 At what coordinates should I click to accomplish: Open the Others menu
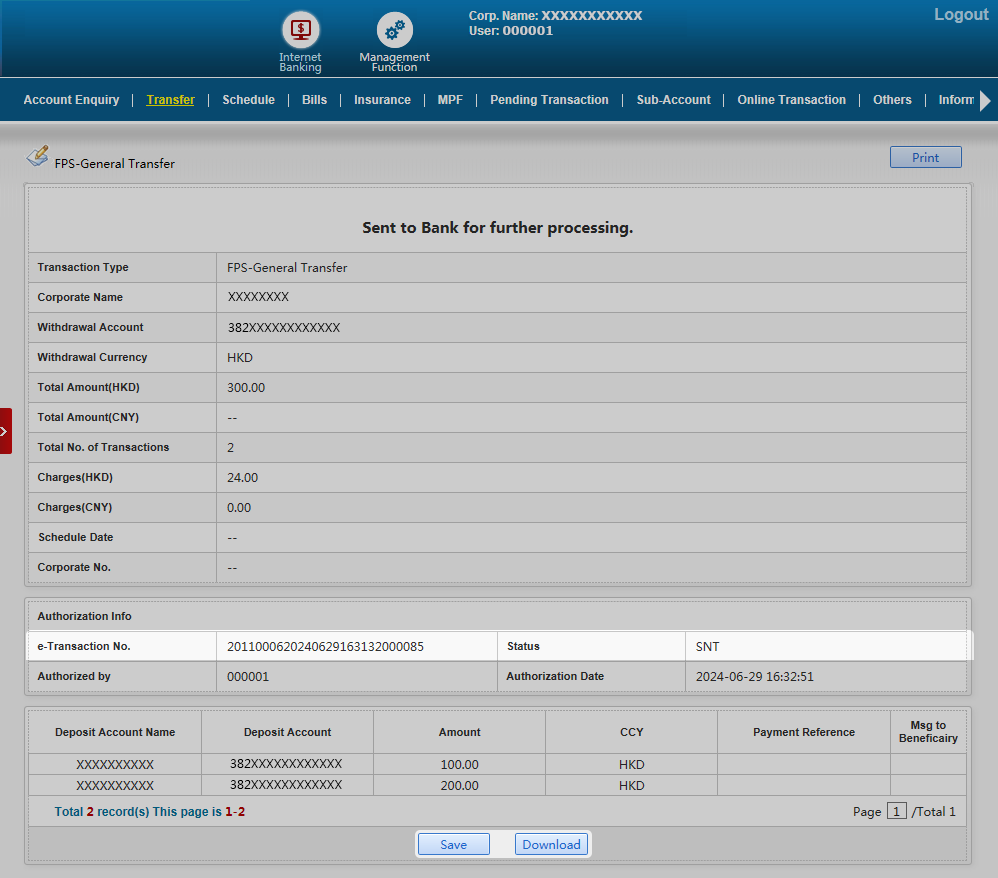point(892,100)
